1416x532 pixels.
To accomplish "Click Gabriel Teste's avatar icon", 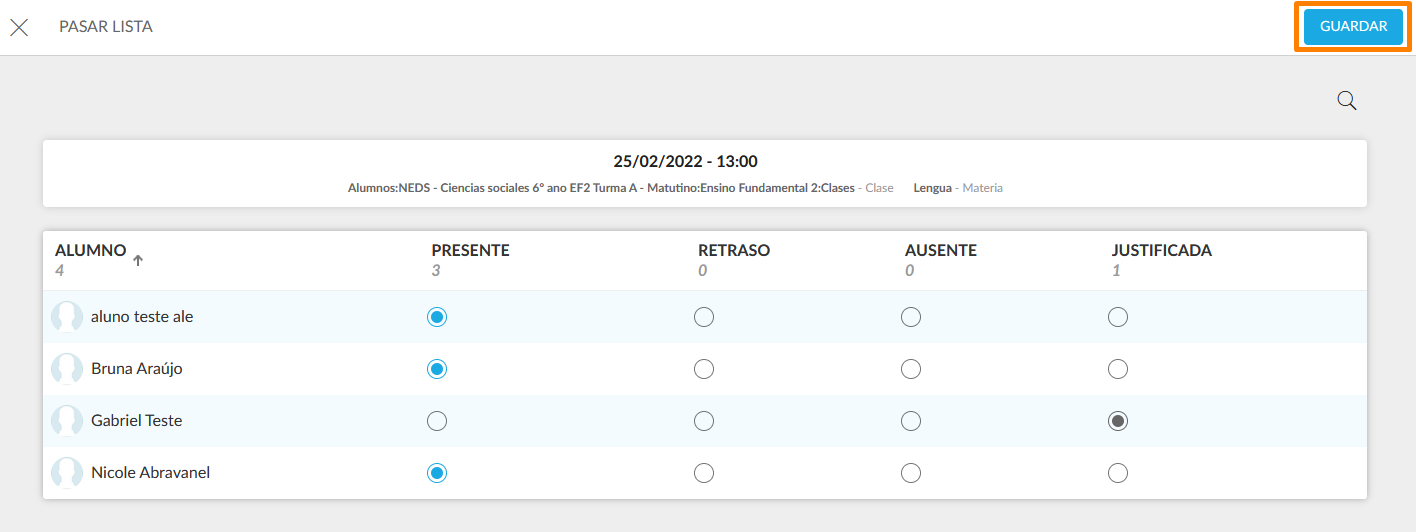I will pos(67,421).
